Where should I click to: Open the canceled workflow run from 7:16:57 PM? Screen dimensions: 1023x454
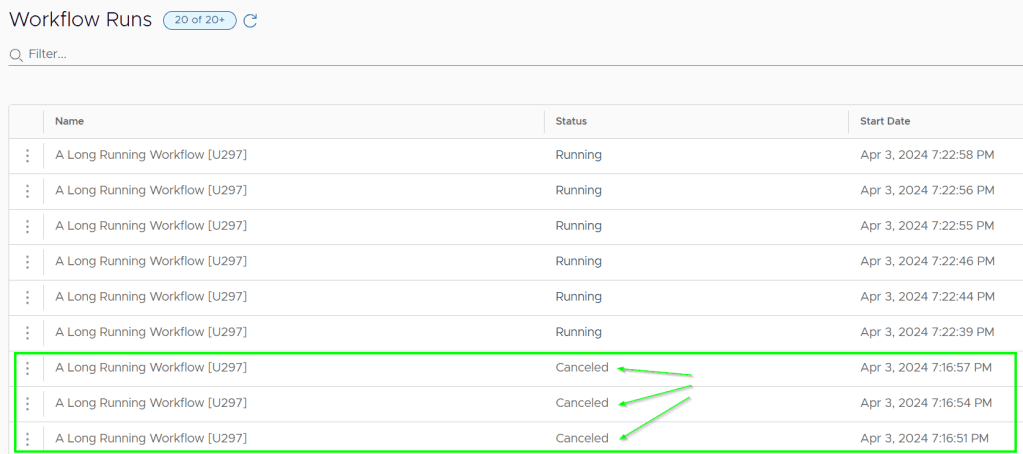point(151,367)
